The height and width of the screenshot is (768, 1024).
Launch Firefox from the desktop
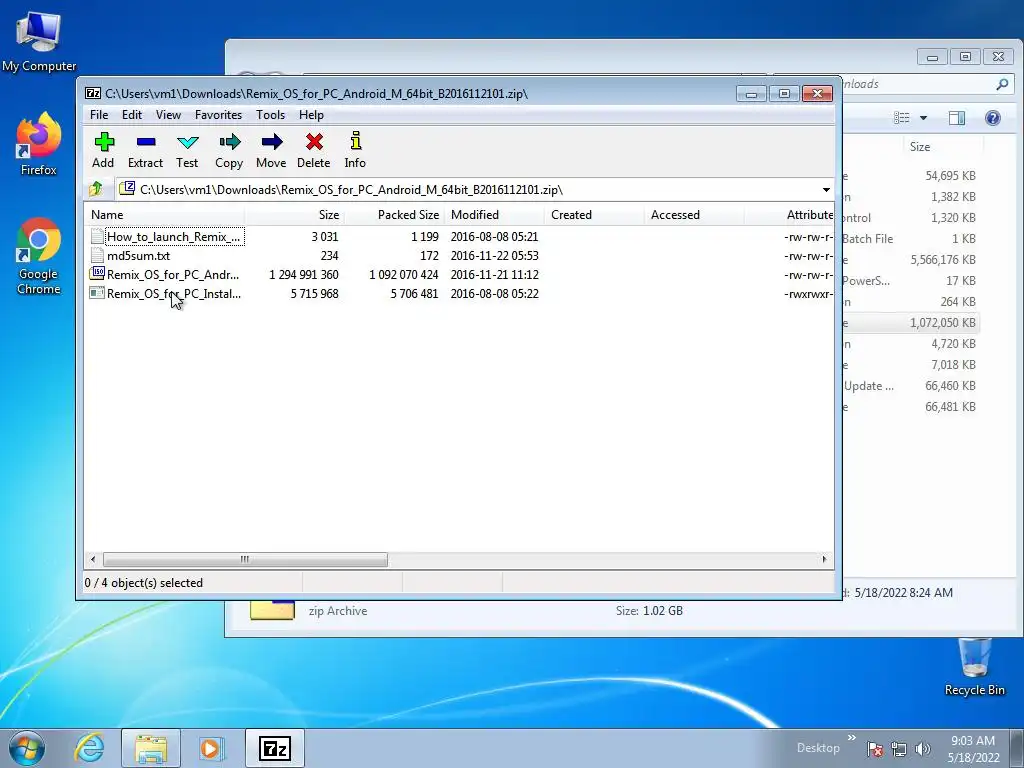point(39,144)
